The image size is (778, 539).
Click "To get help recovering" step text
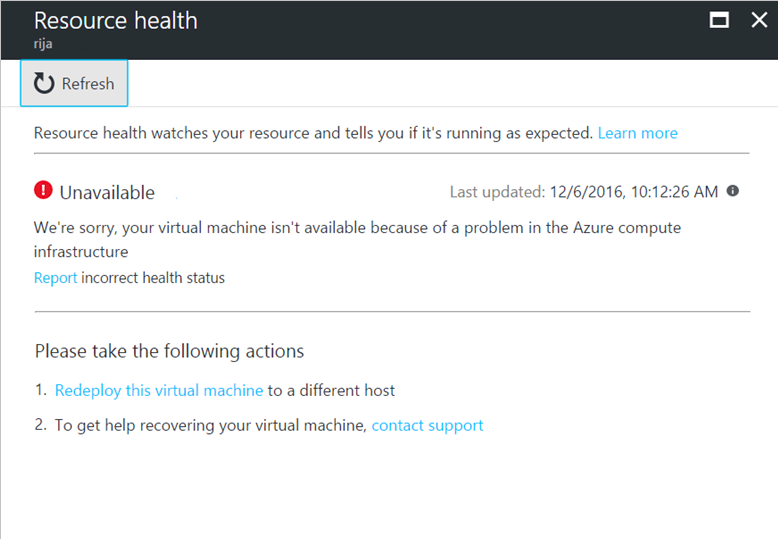(210, 426)
